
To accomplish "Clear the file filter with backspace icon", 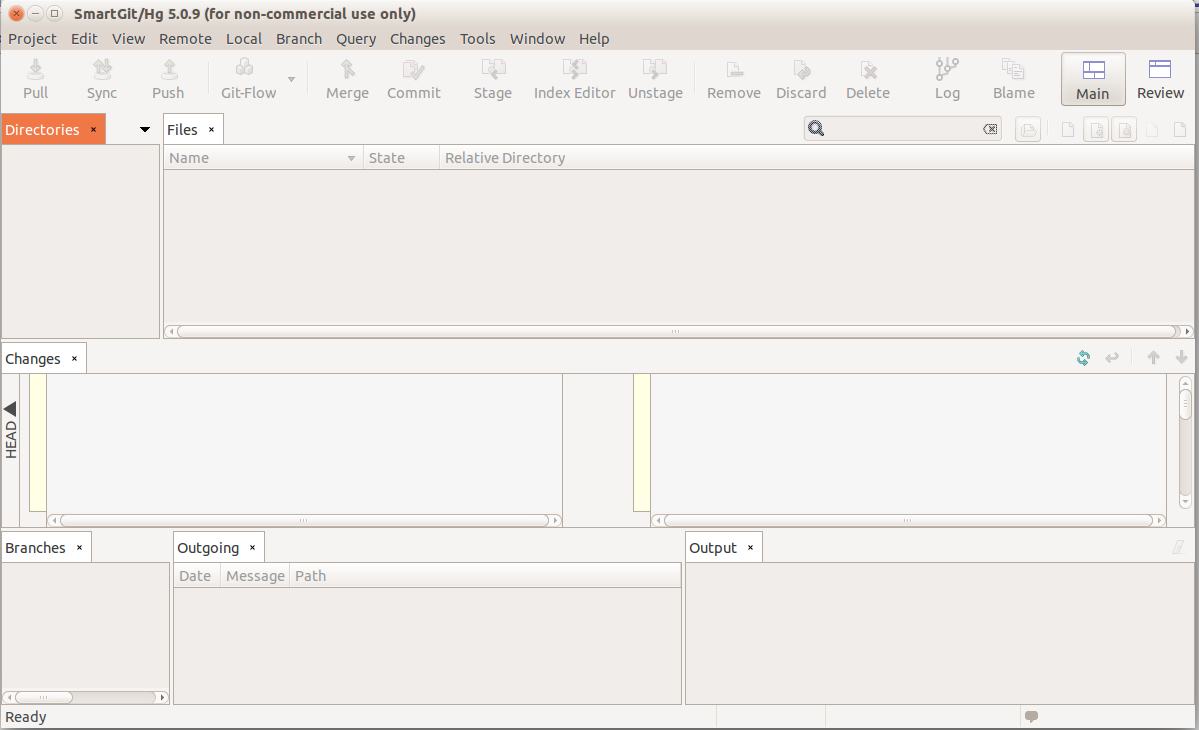I will coord(989,129).
